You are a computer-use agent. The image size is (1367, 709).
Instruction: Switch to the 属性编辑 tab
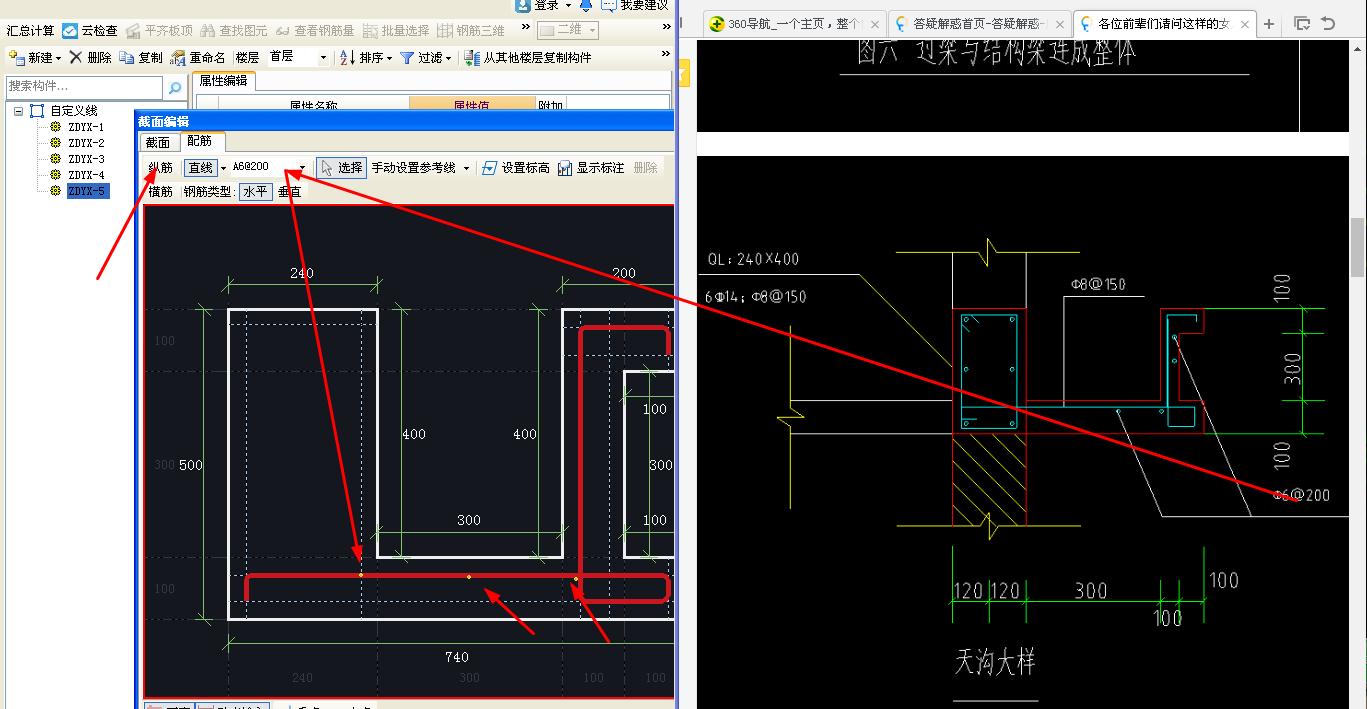tap(223, 81)
